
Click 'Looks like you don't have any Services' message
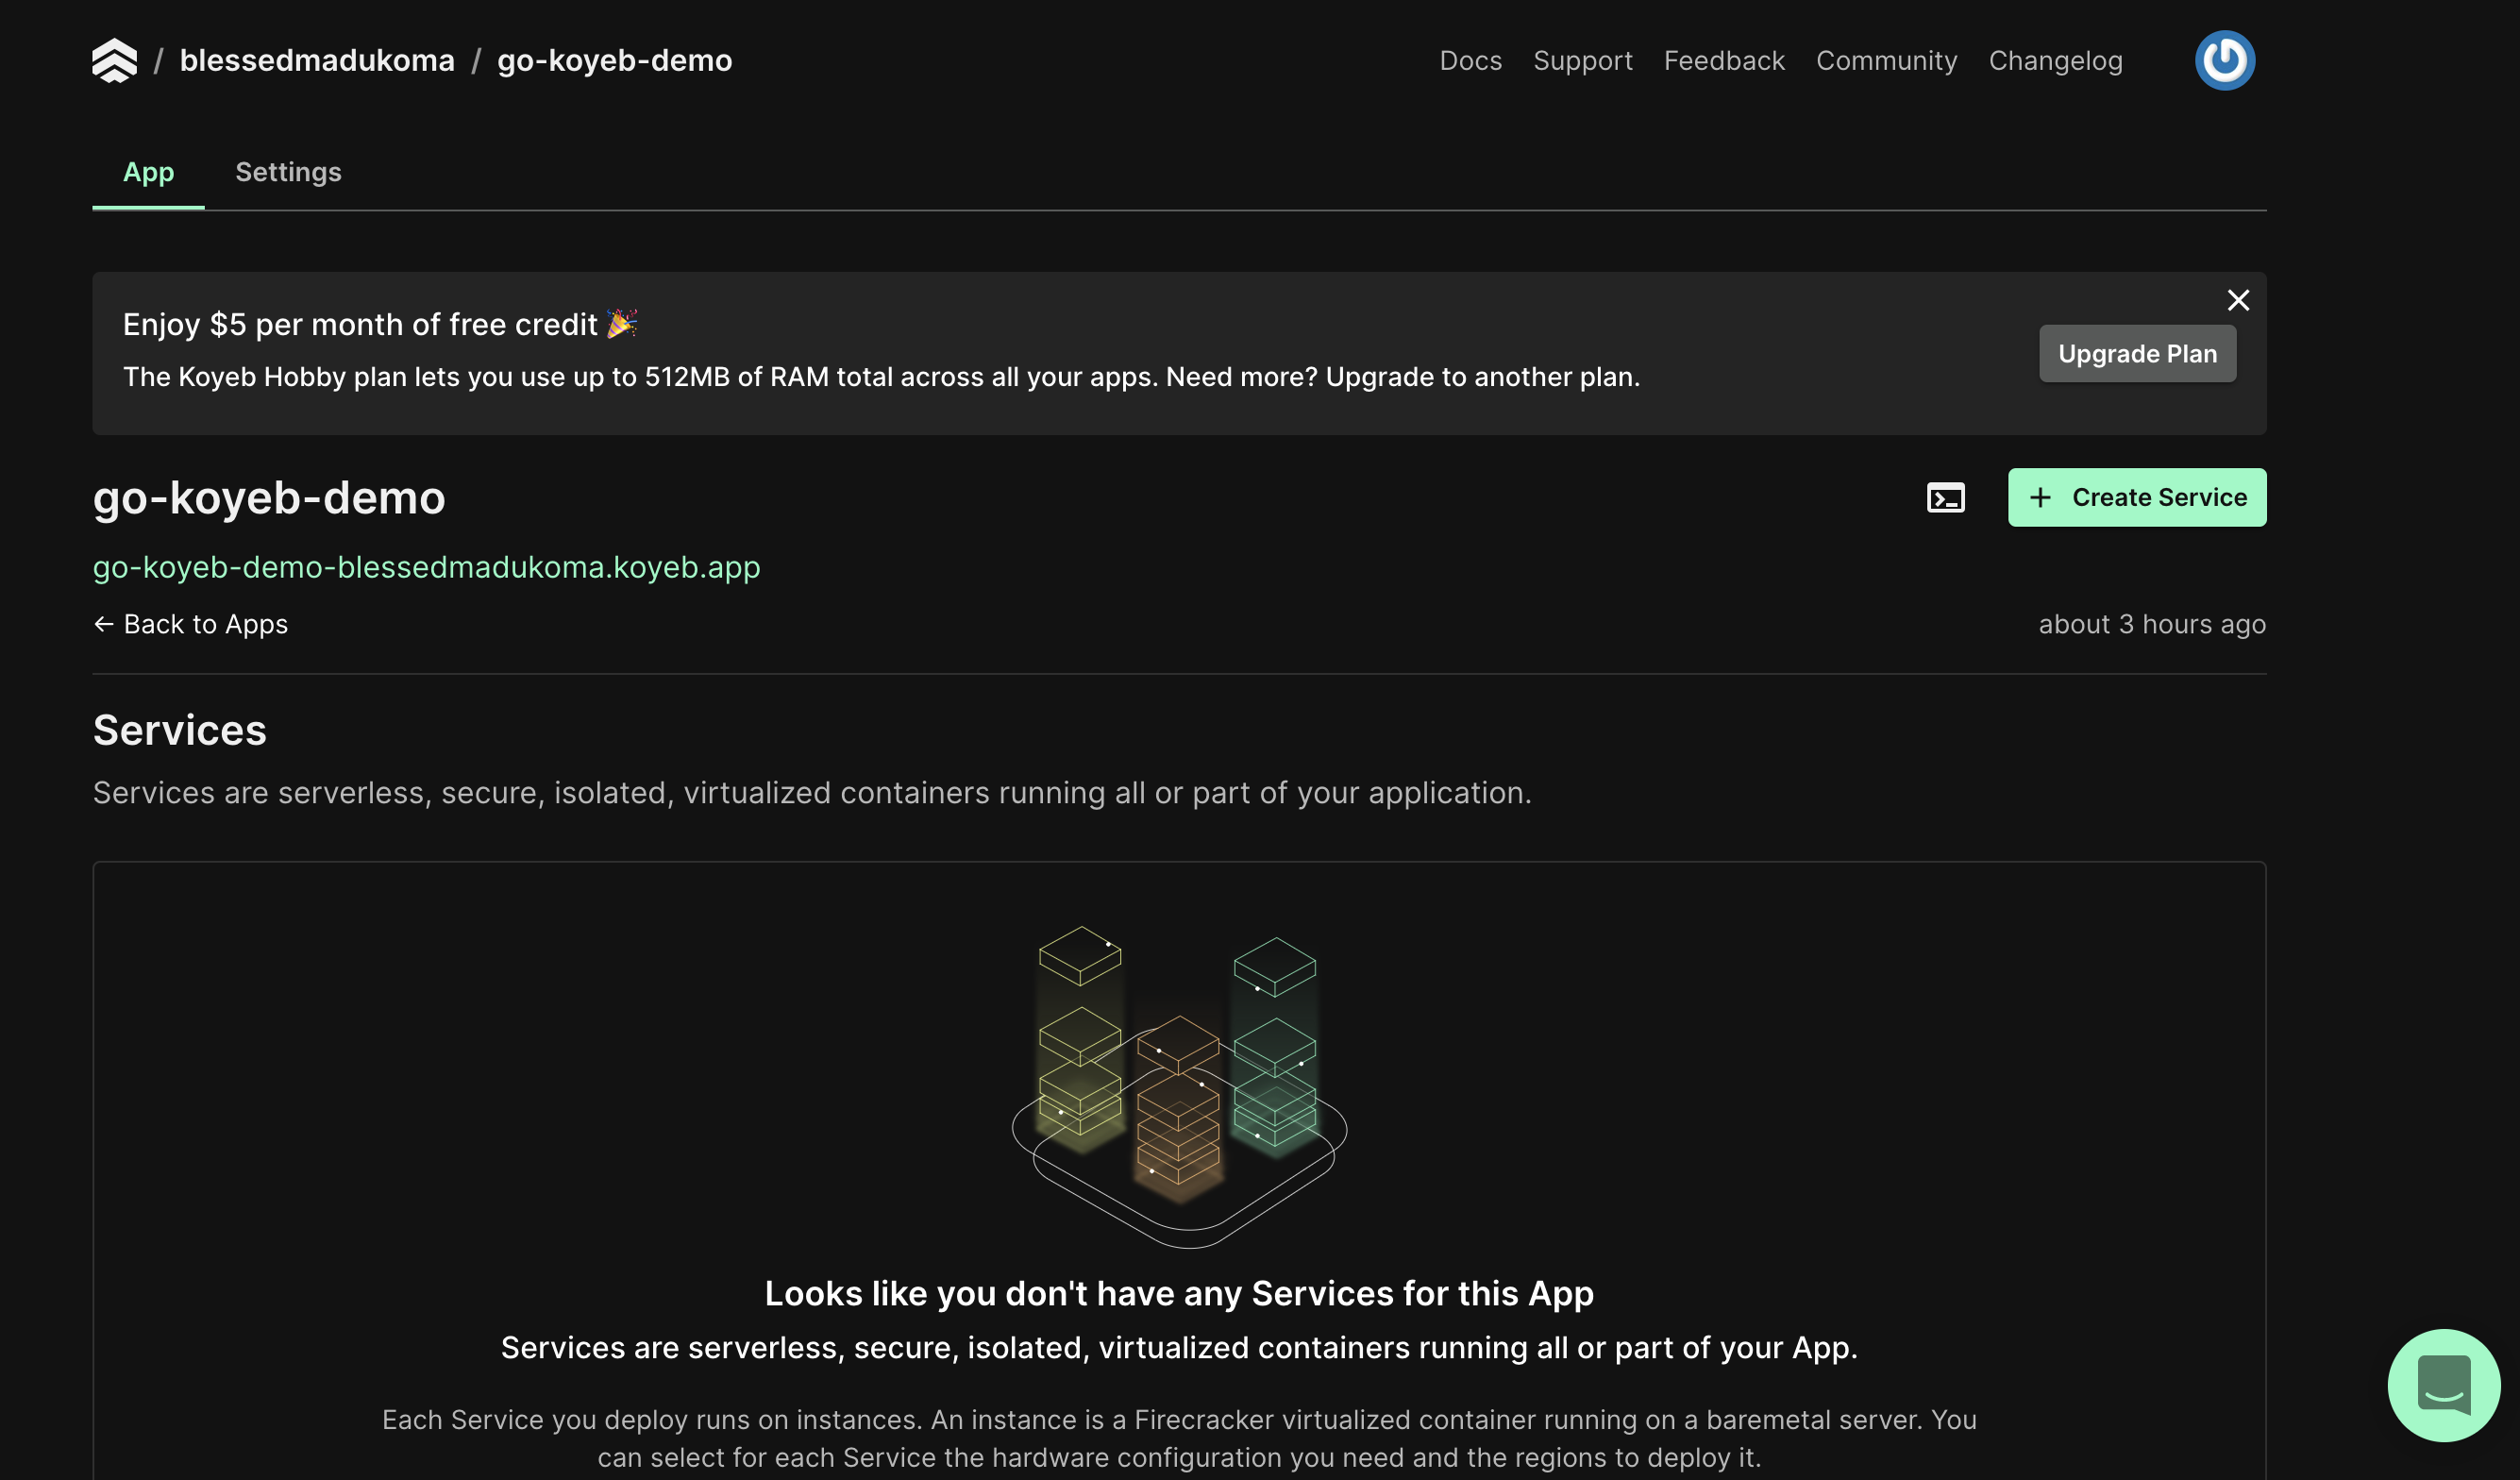[x=1179, y=1293]
